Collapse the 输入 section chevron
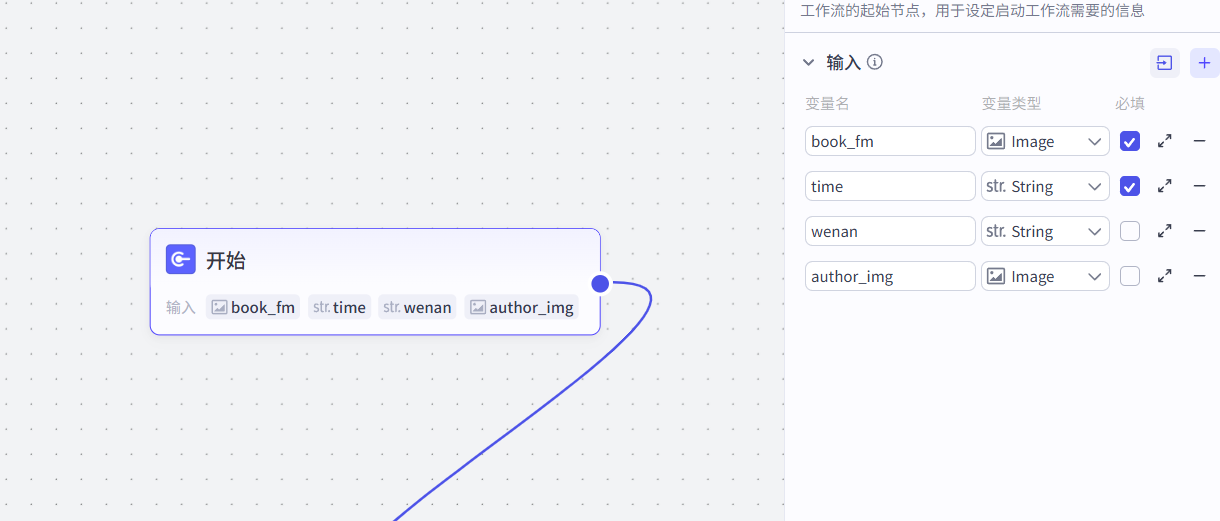 coord(809,62)
